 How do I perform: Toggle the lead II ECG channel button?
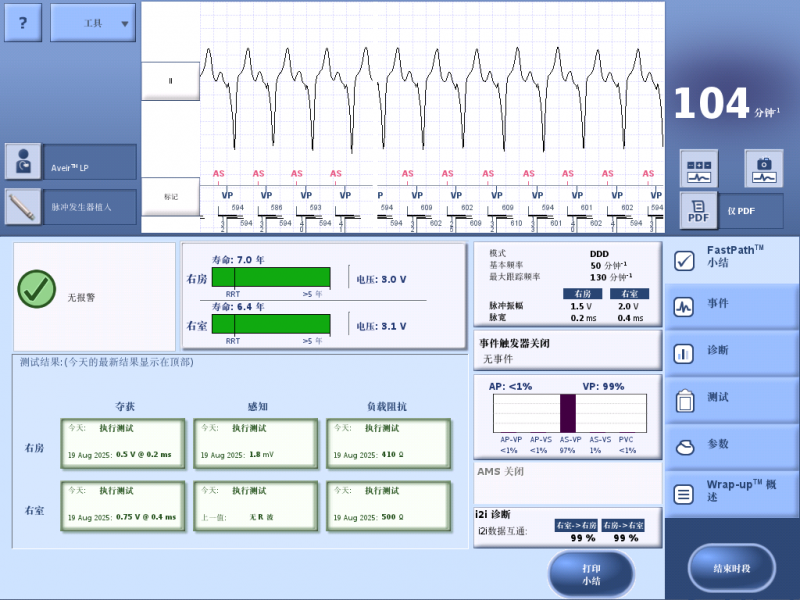click(x=170, y=81)
